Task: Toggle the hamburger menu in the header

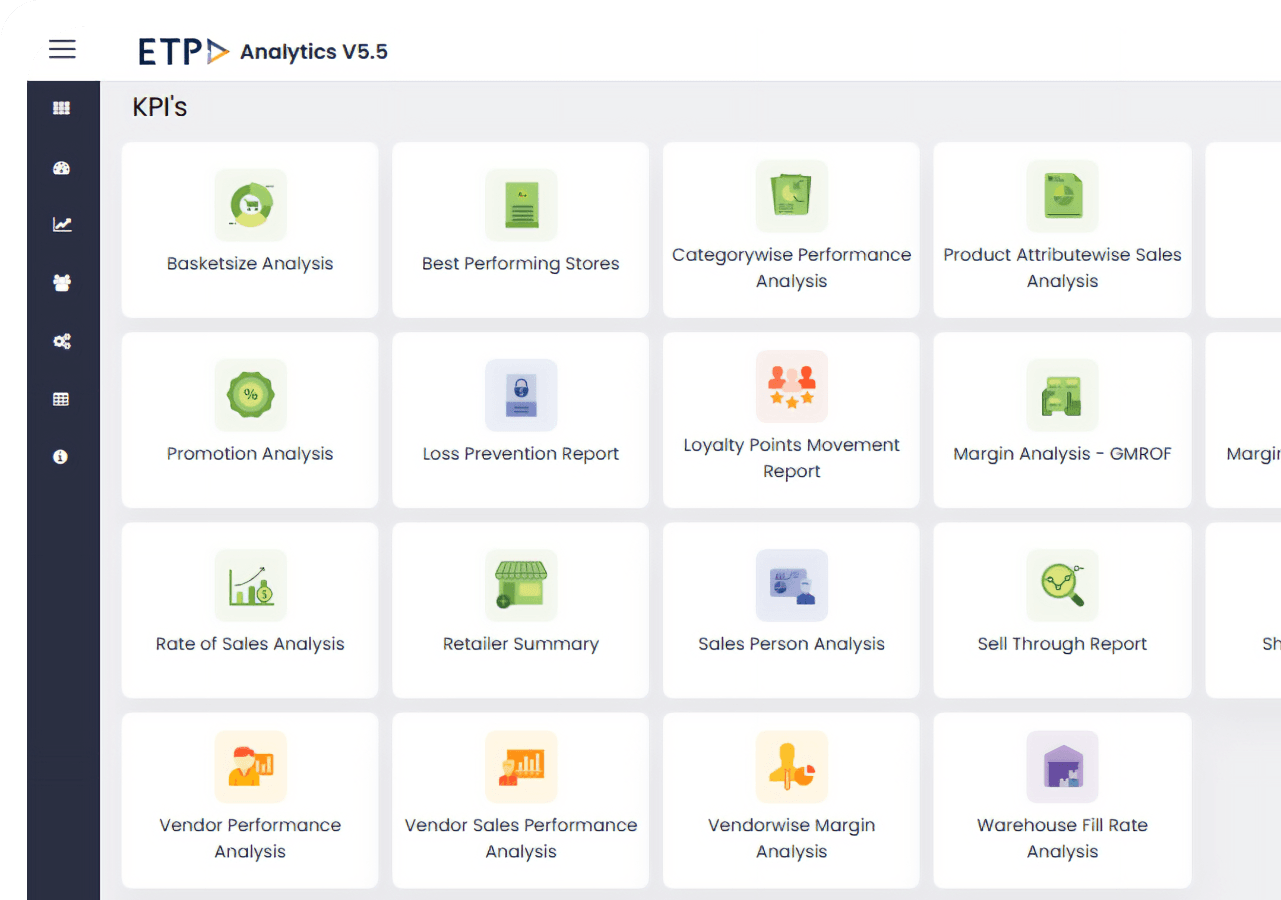Action: [62, 49]
